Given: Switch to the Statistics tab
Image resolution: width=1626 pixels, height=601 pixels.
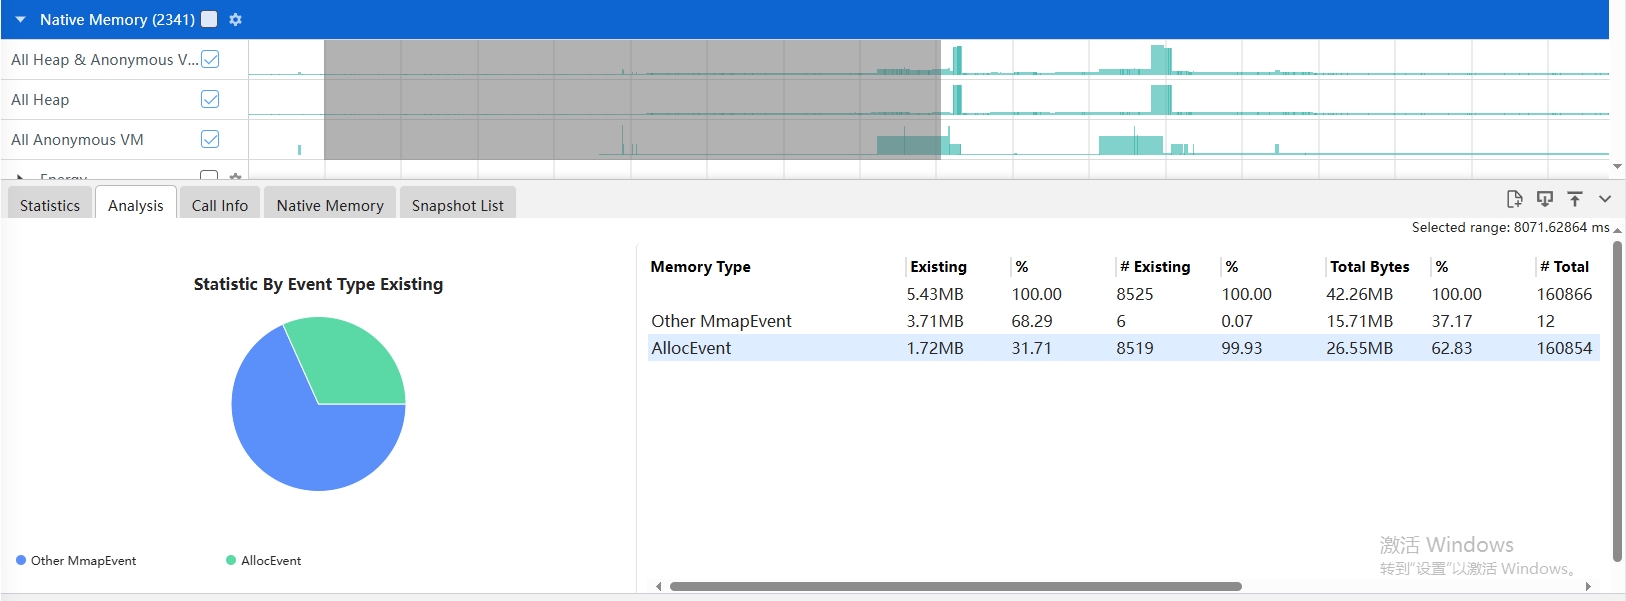Looking at the screenshot, I should pyautogui.click(x=50, y=205).
